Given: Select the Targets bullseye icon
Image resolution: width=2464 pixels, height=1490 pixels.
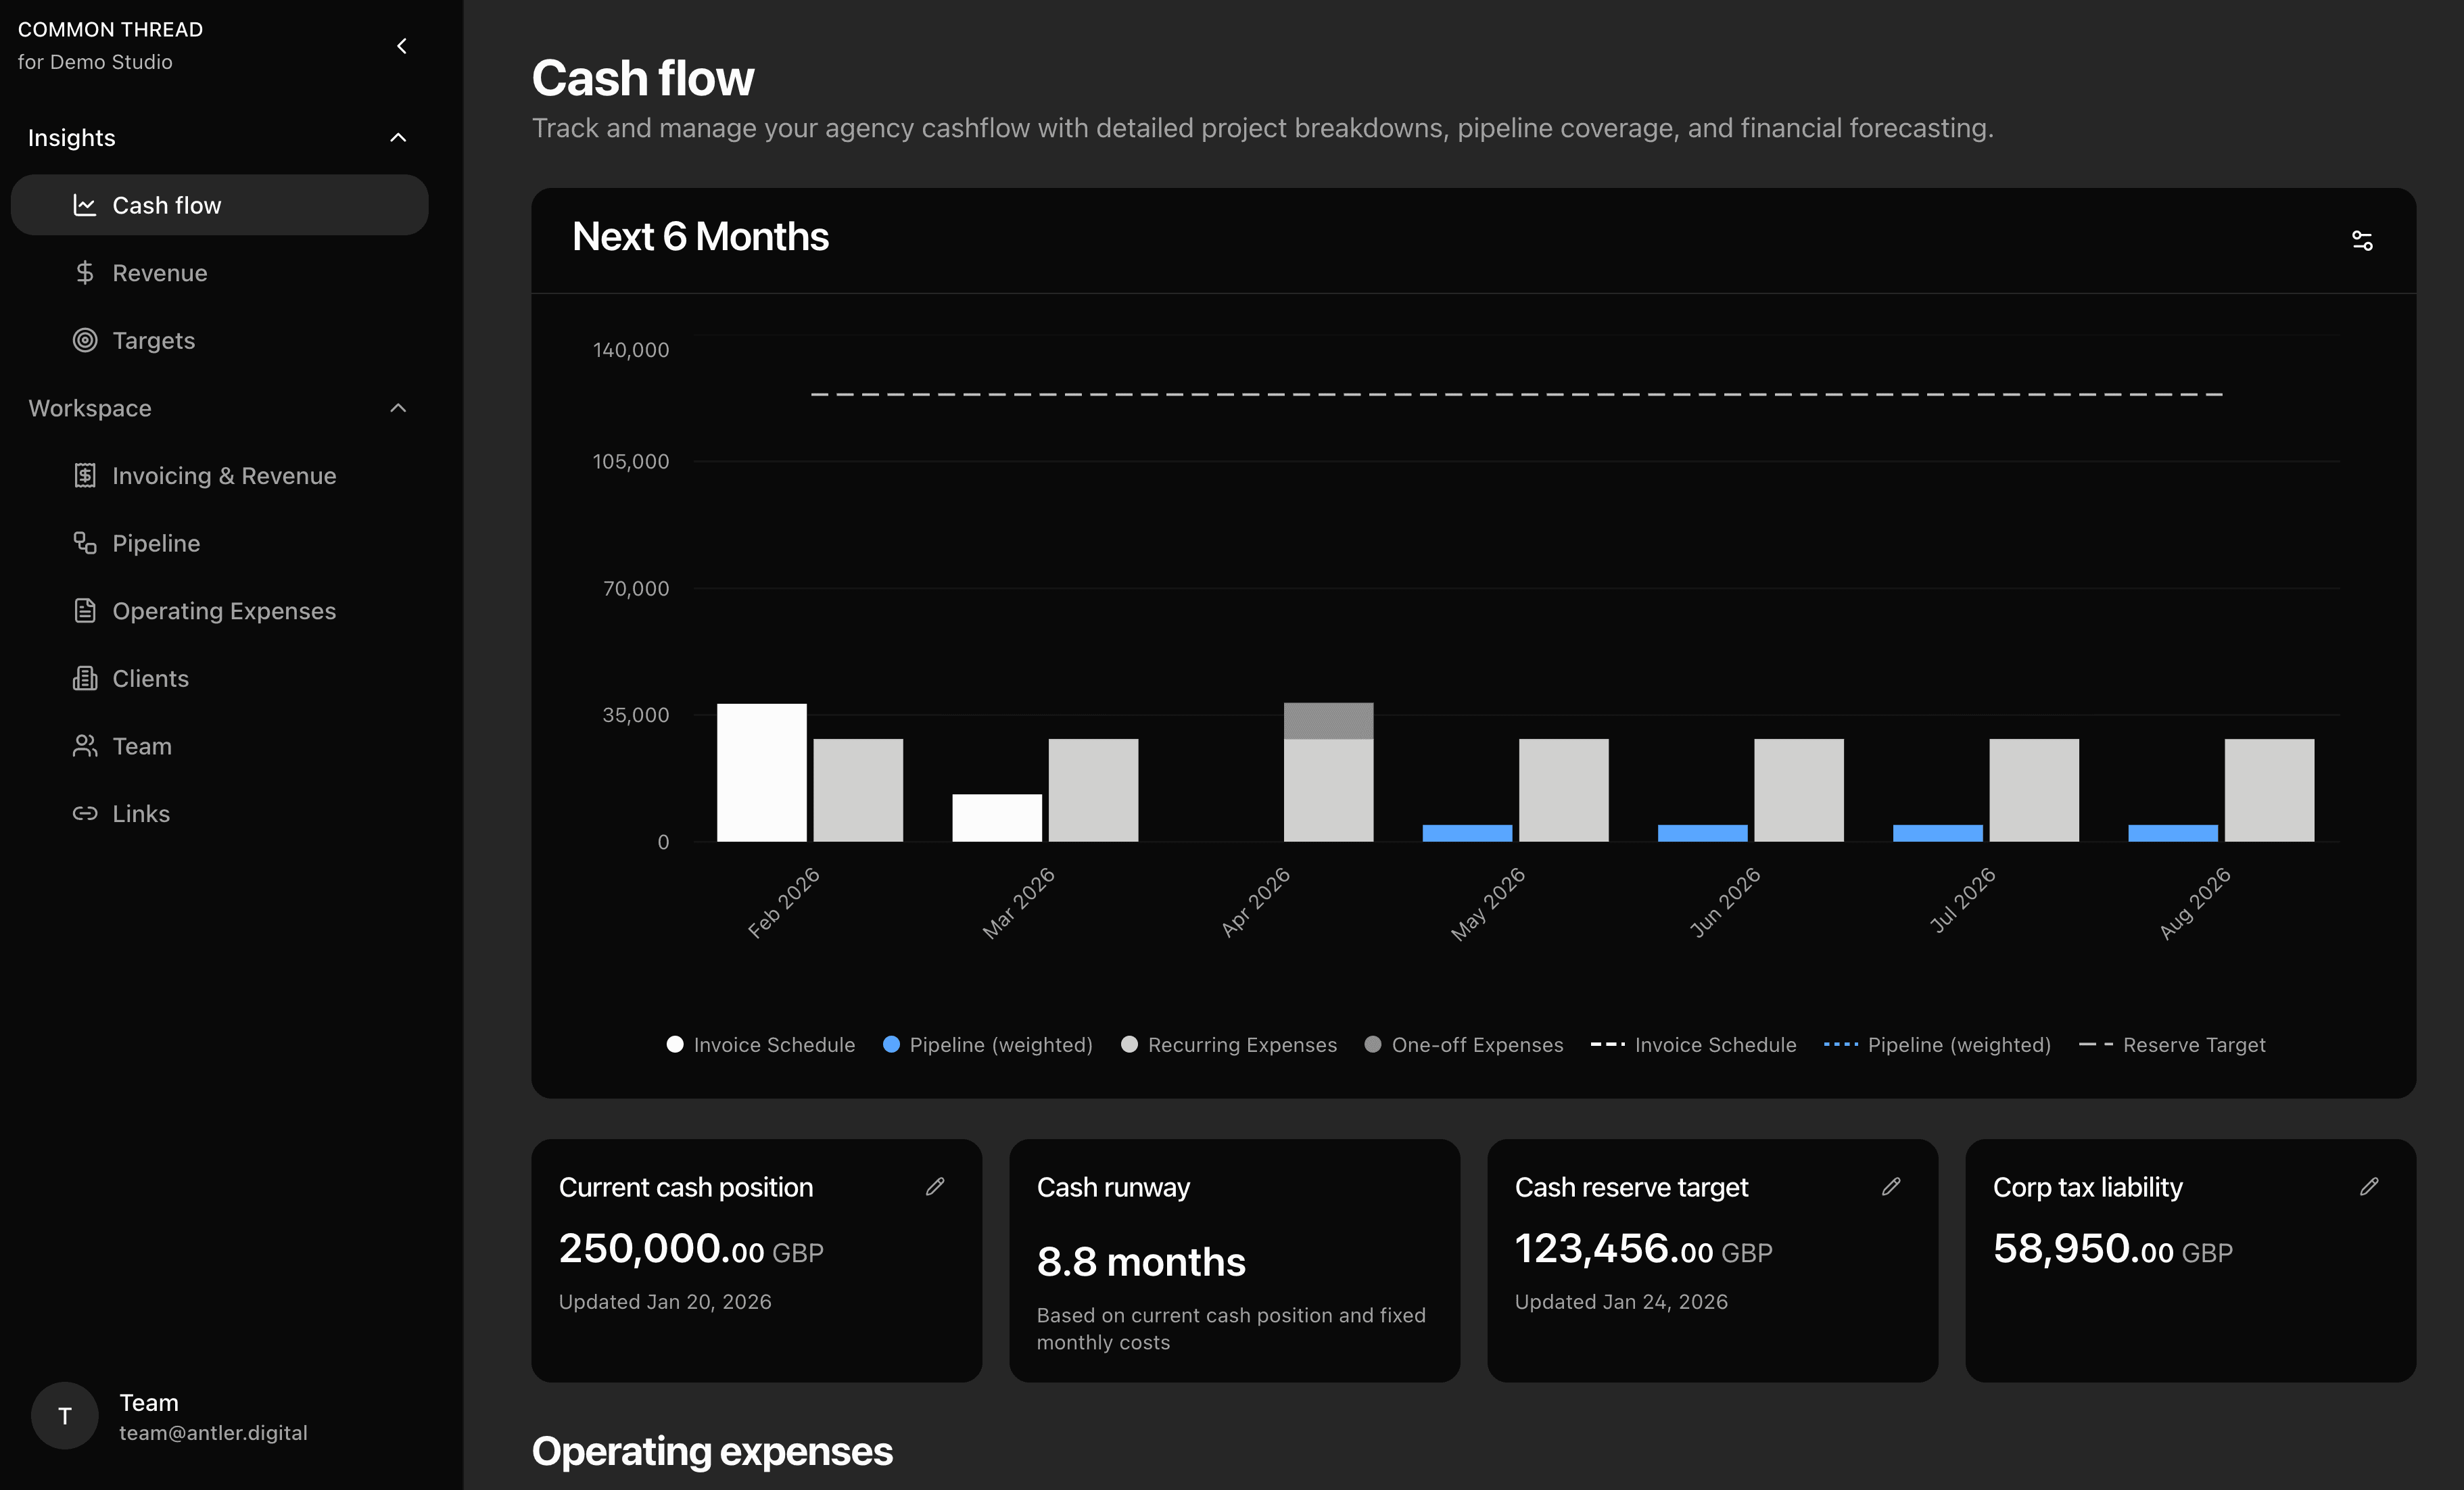Looking at the screenshot, I should pos(86,340).
